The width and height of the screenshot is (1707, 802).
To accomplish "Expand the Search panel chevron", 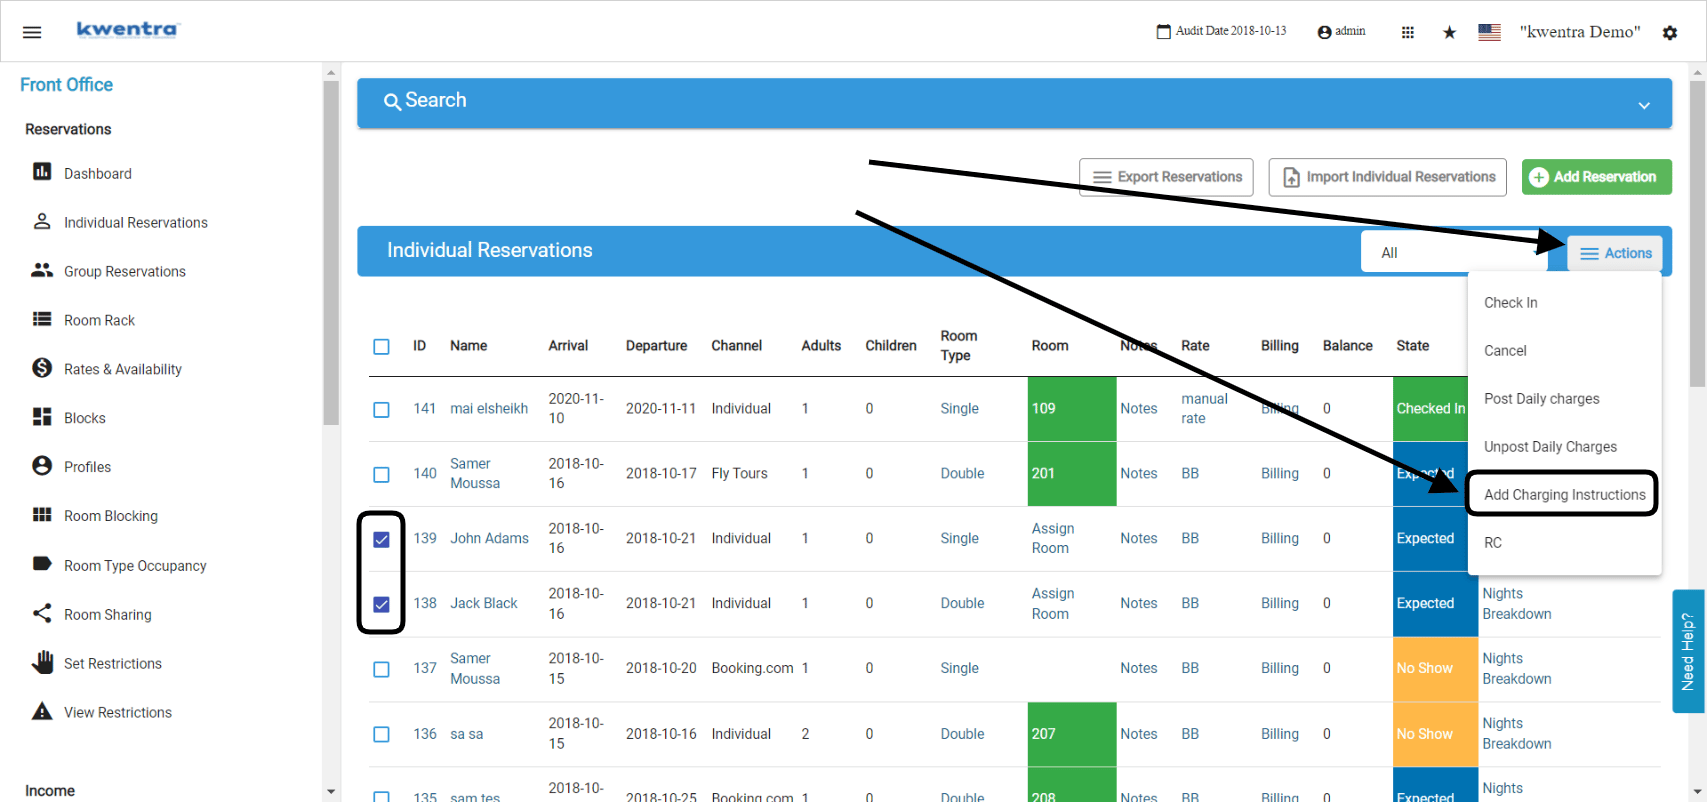I will 1644,105.
